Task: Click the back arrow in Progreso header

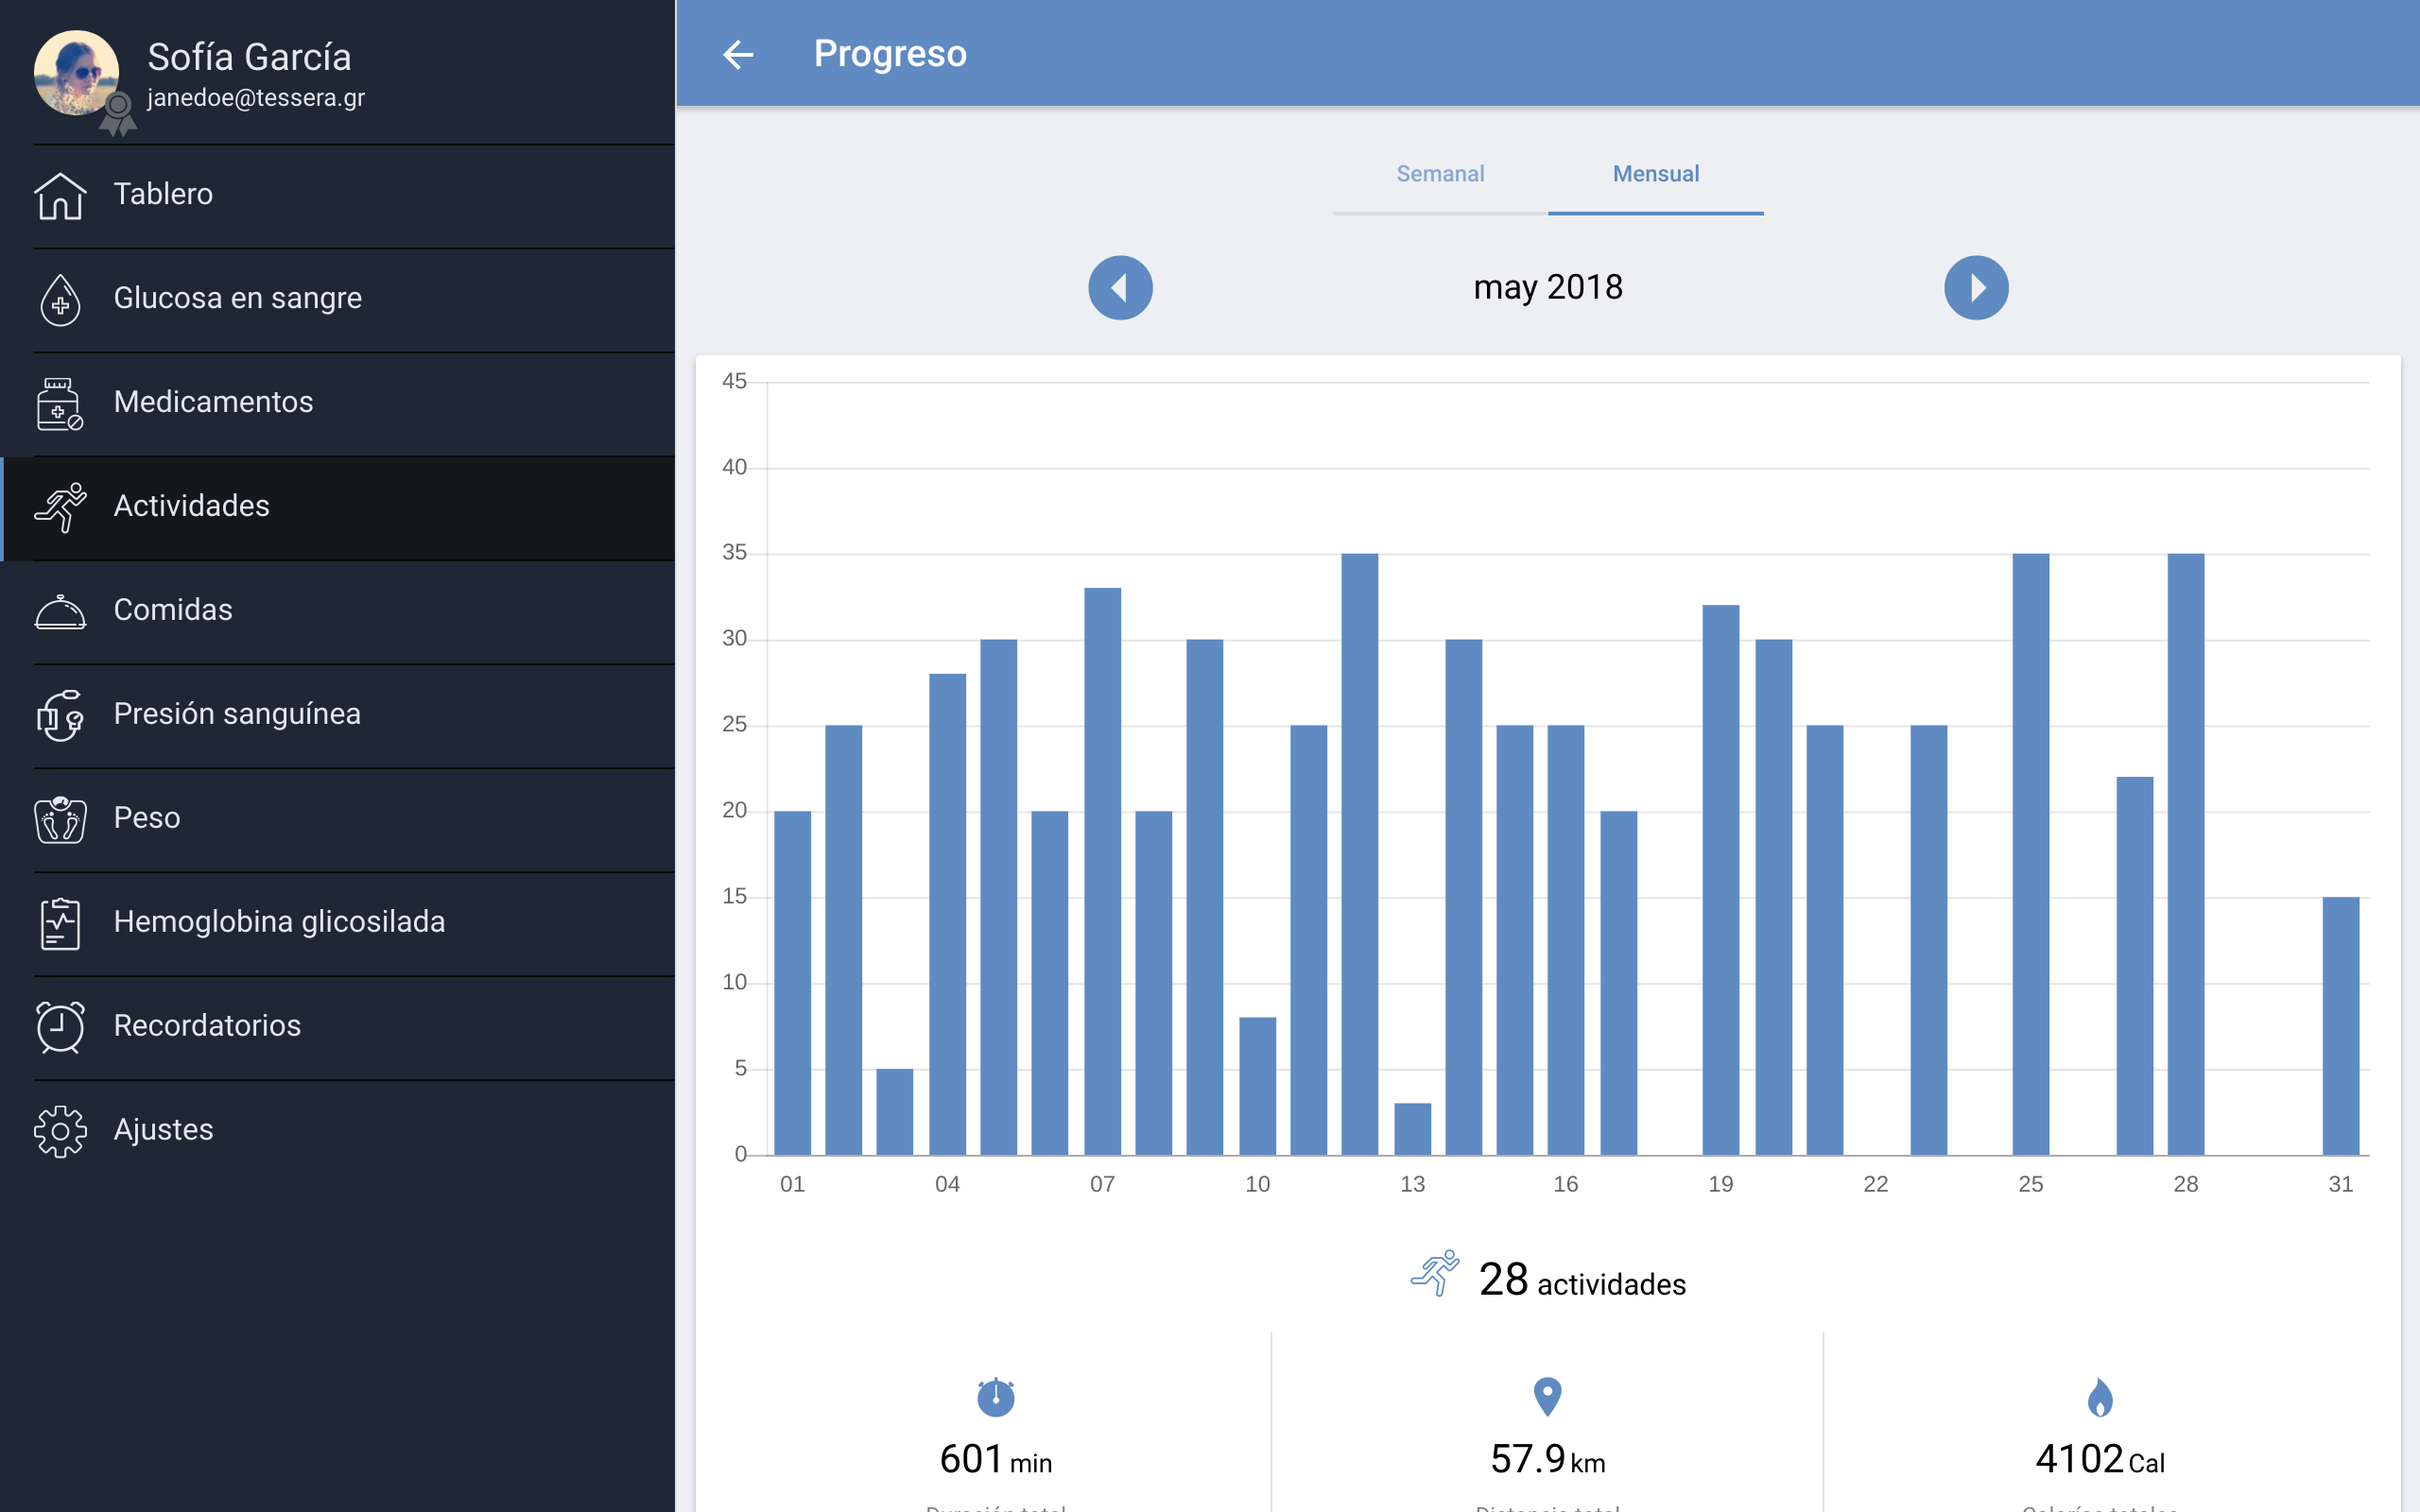Action: 738,54
